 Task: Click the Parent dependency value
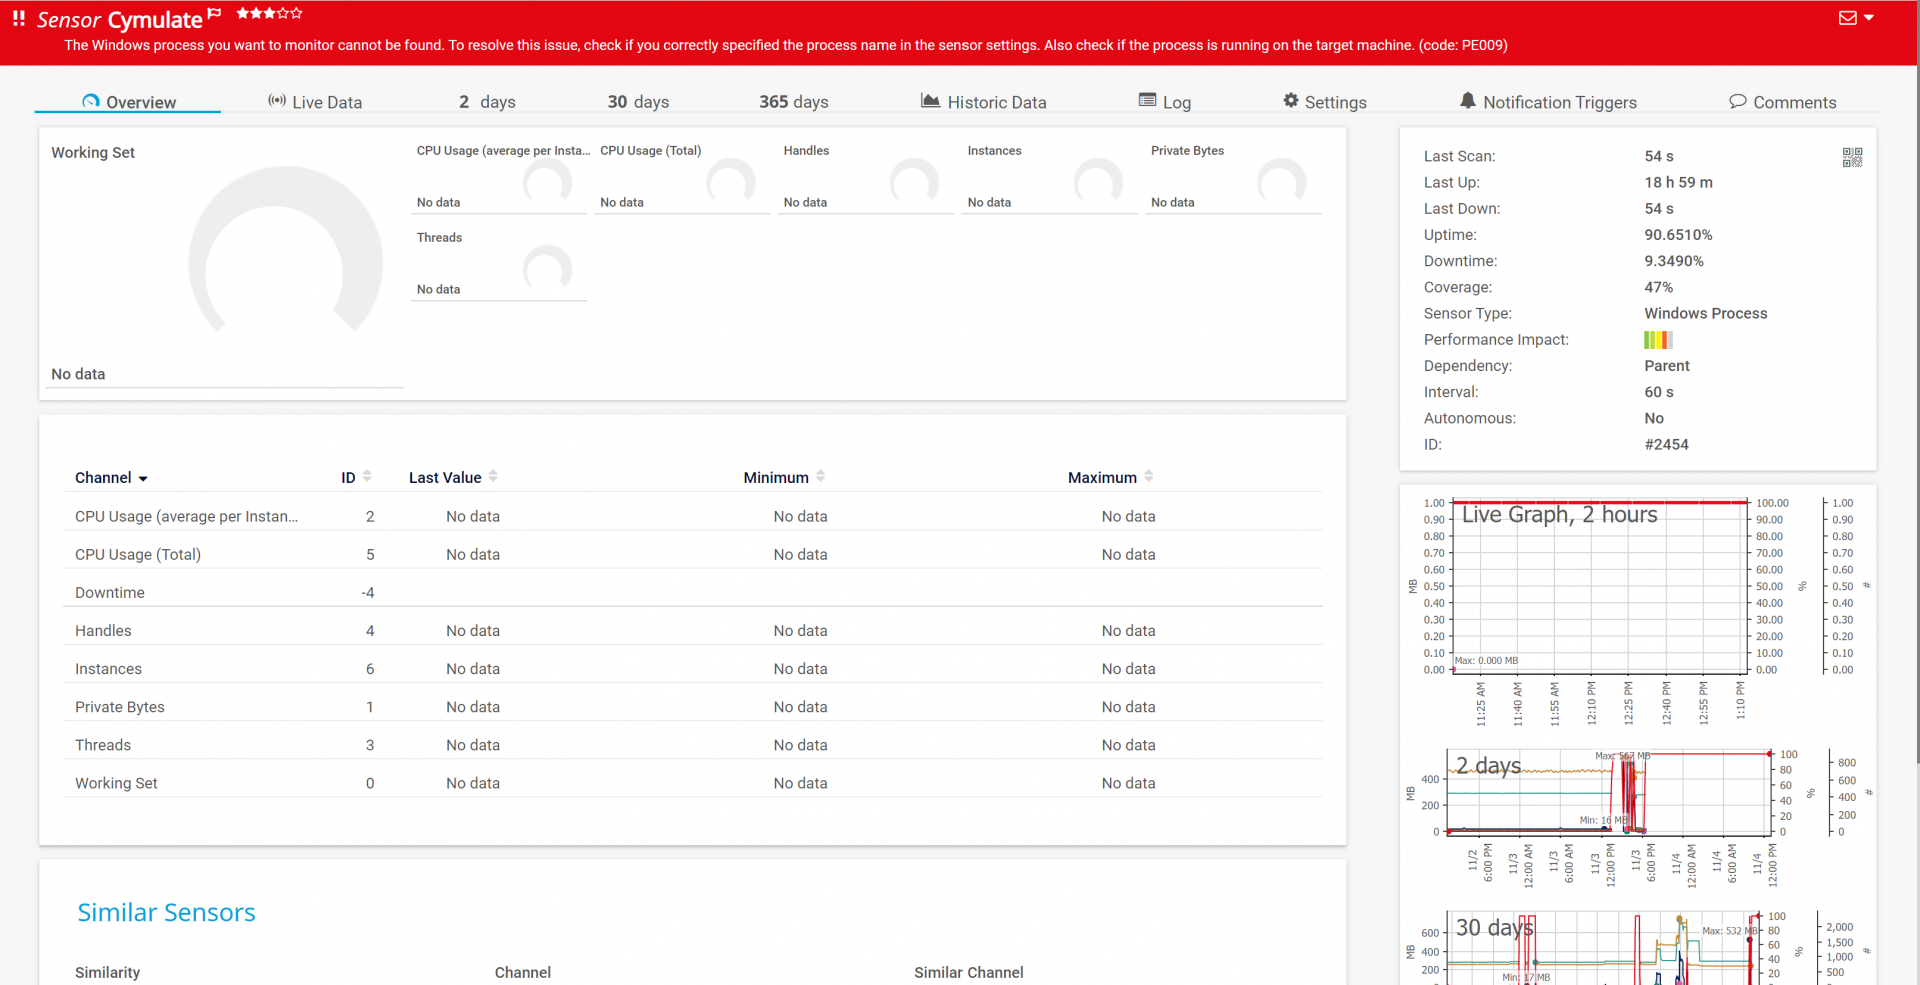click(1667, 366)
